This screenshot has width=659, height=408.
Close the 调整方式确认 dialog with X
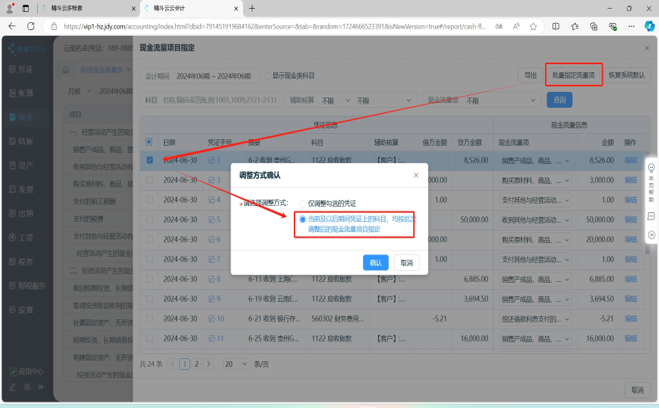point(416,175)
